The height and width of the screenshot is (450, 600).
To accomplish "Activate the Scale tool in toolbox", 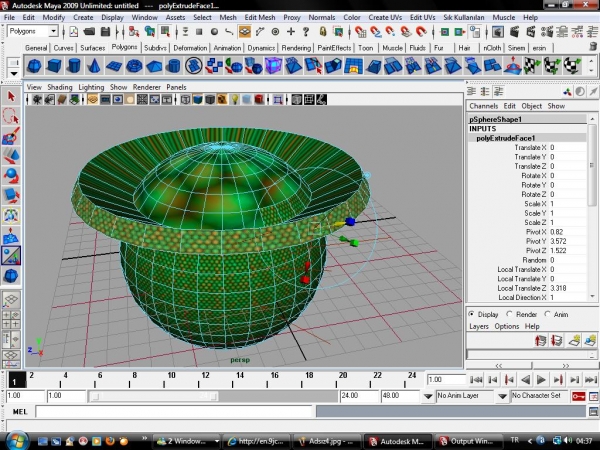I will (11, 196).
